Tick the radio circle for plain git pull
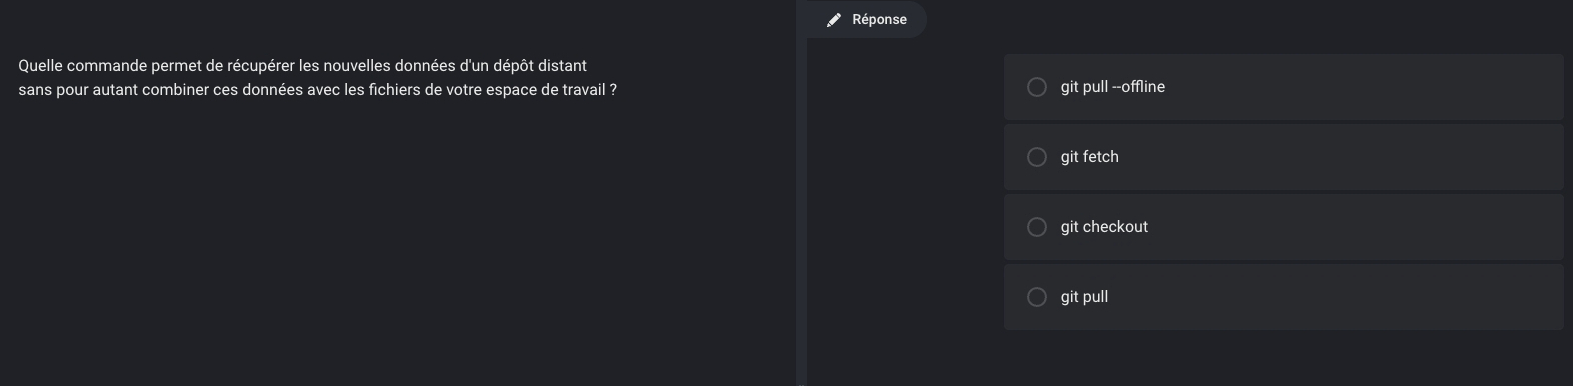 1037,297
